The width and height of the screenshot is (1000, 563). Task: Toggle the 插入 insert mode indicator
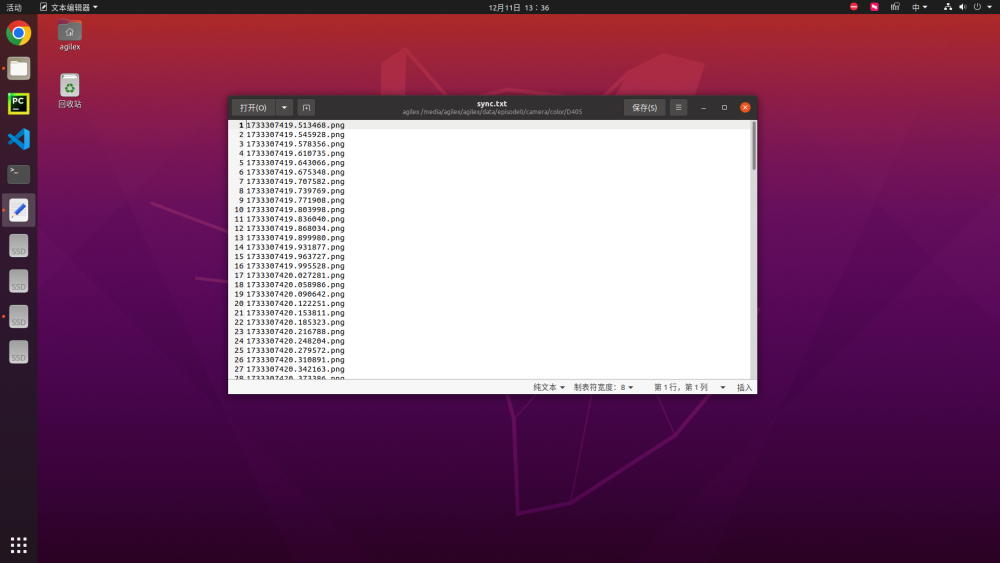pos(744,387)
